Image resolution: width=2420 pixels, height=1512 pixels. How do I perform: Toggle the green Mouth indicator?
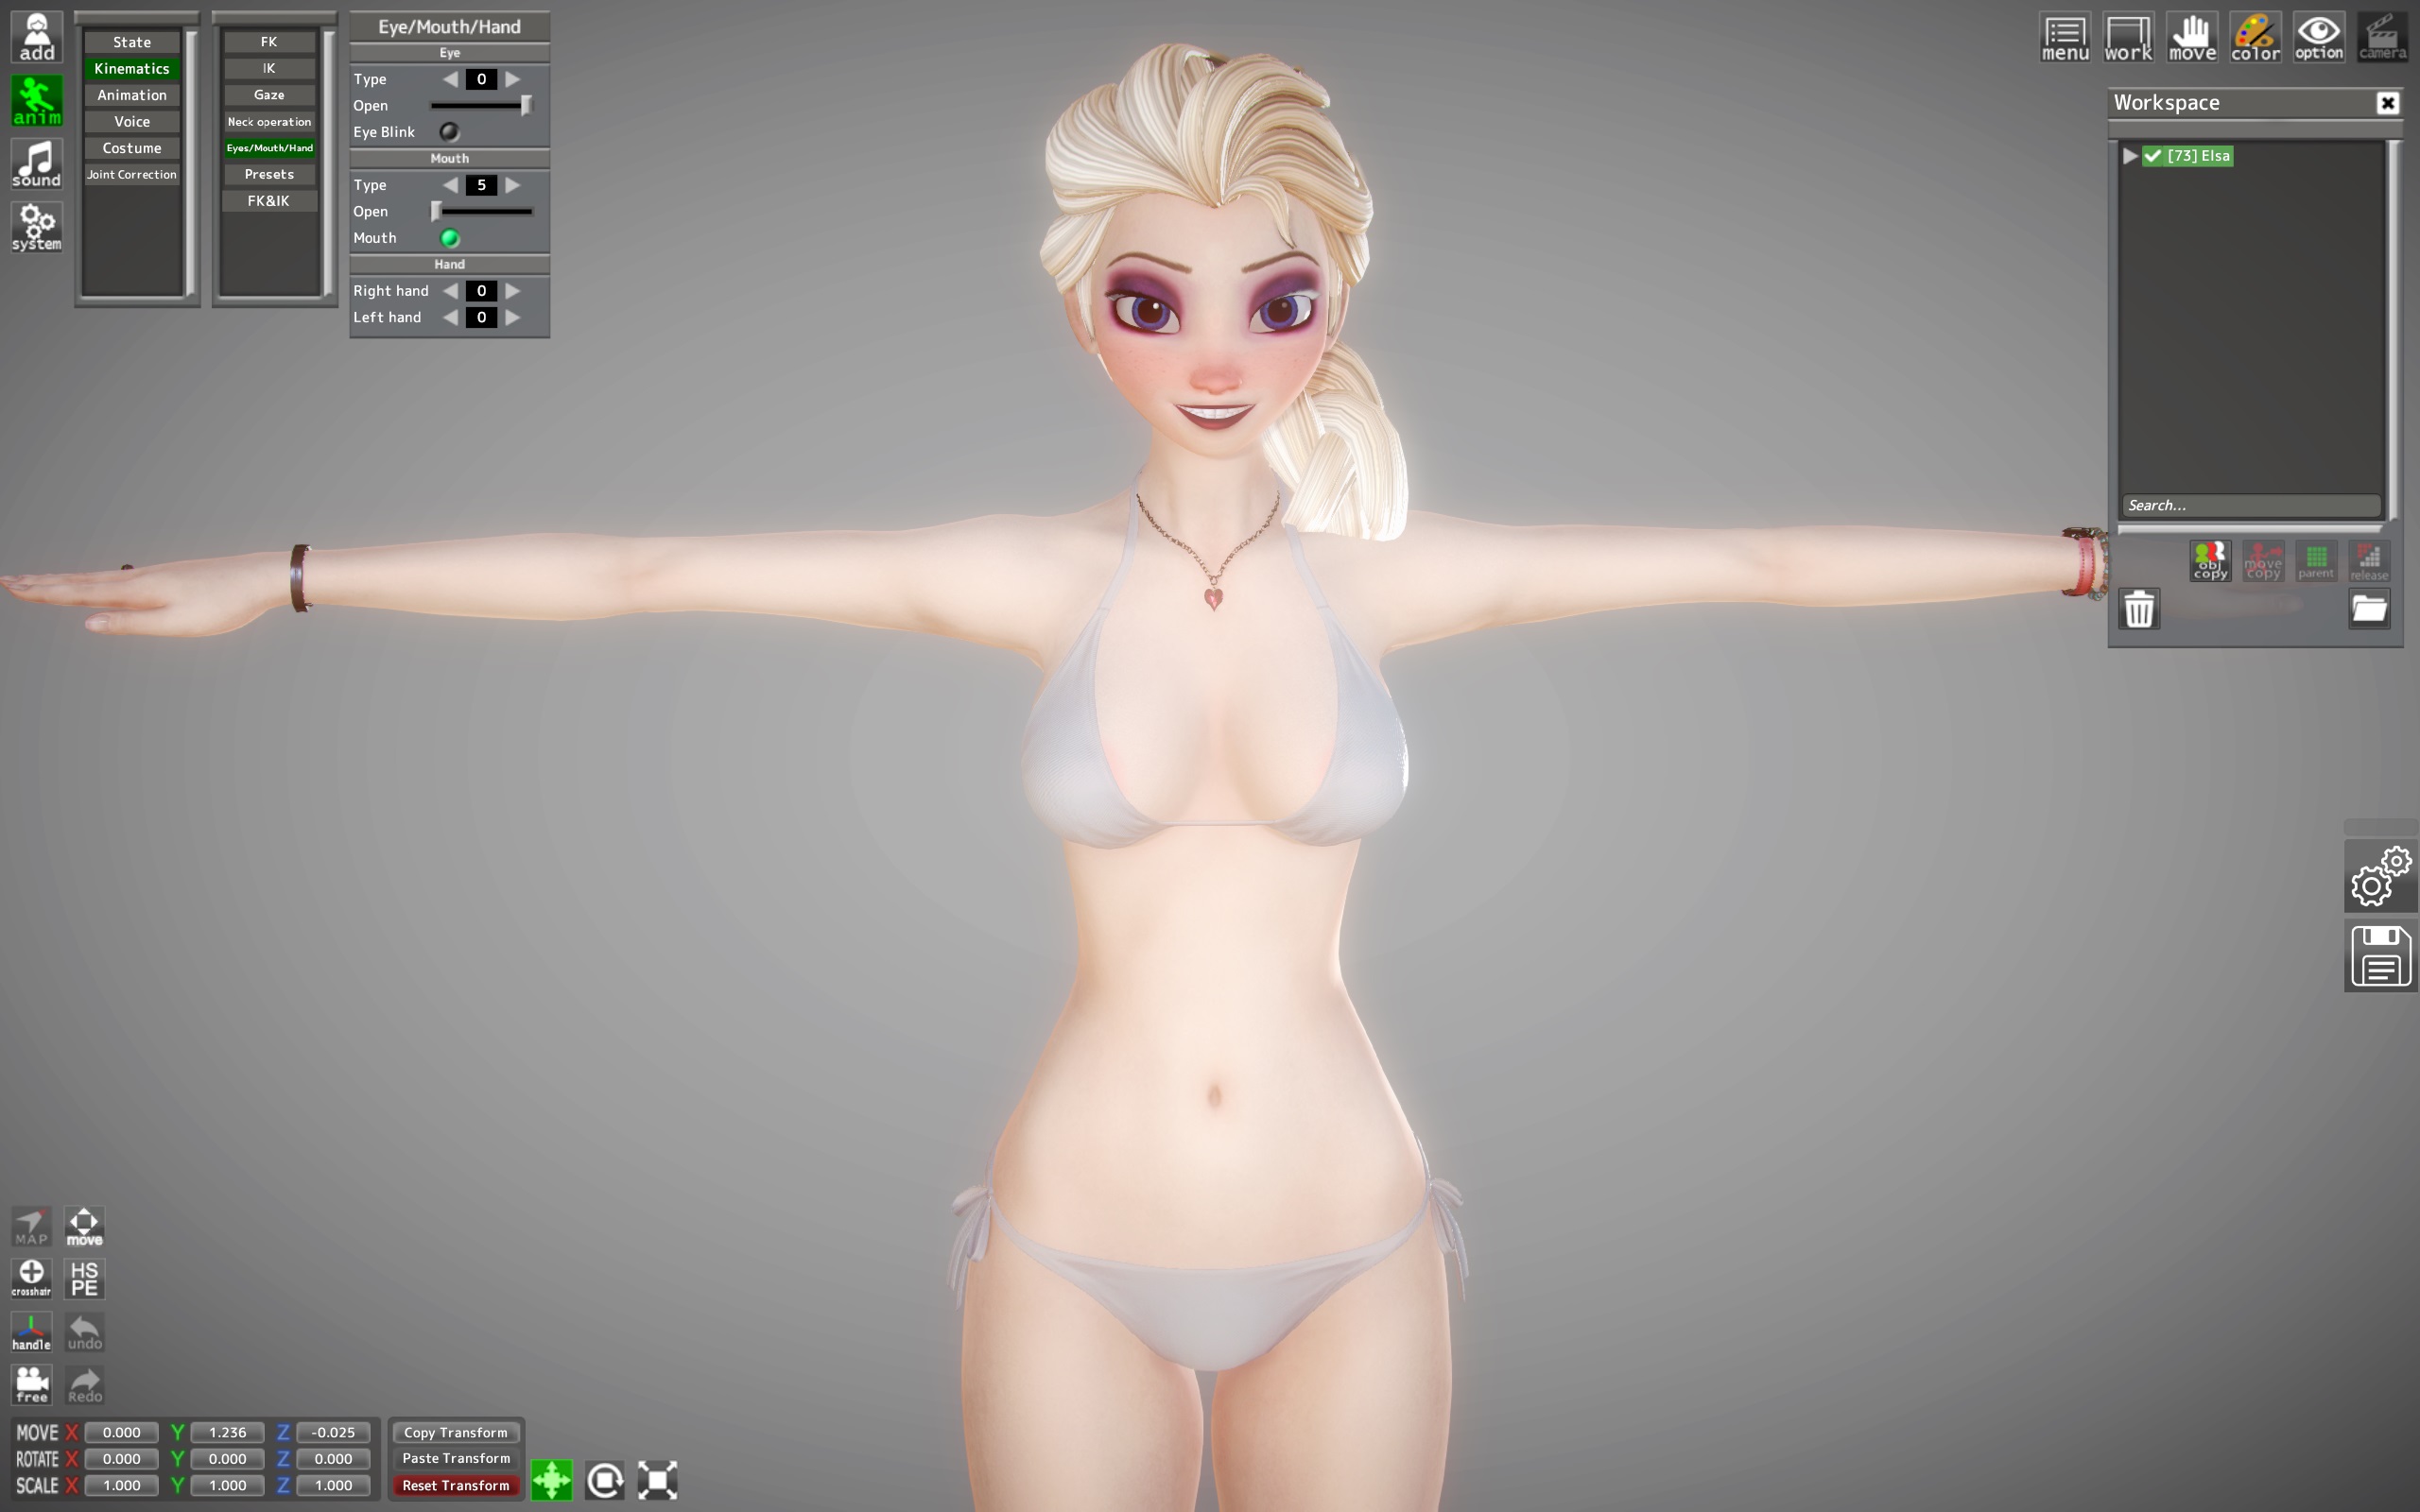(x=449, y=238)
